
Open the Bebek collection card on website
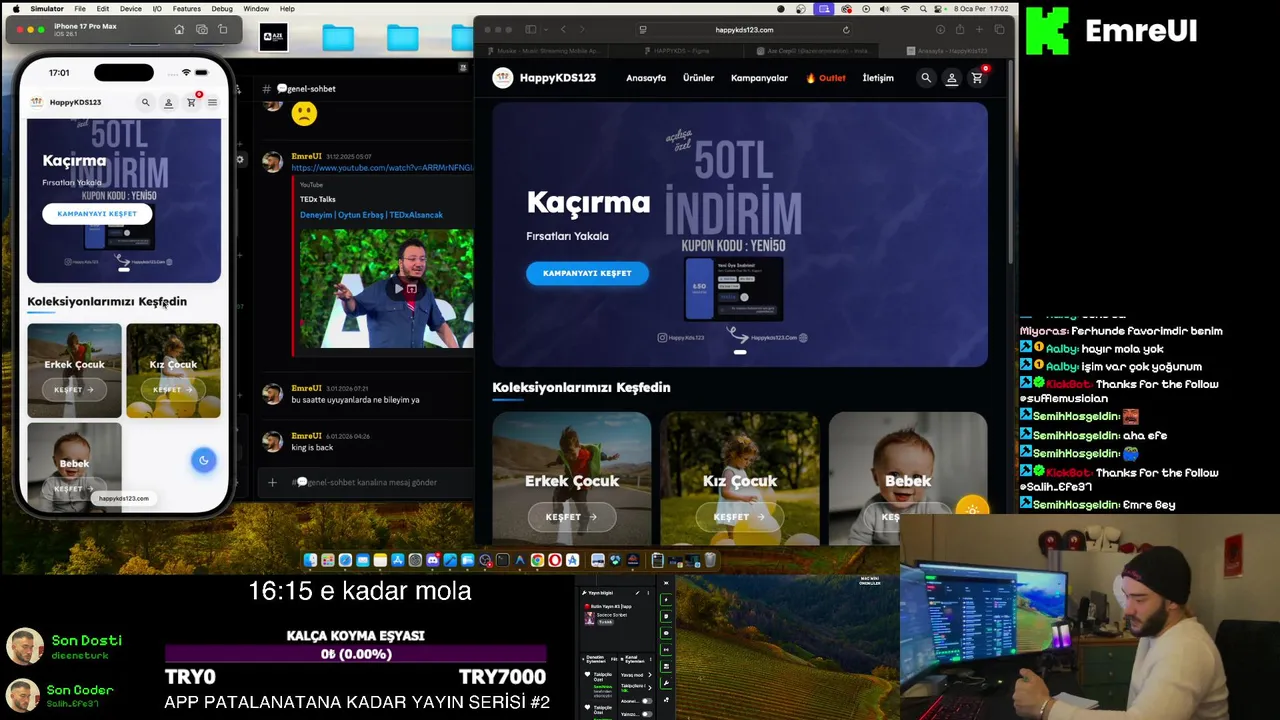click(x=907, y=478)
